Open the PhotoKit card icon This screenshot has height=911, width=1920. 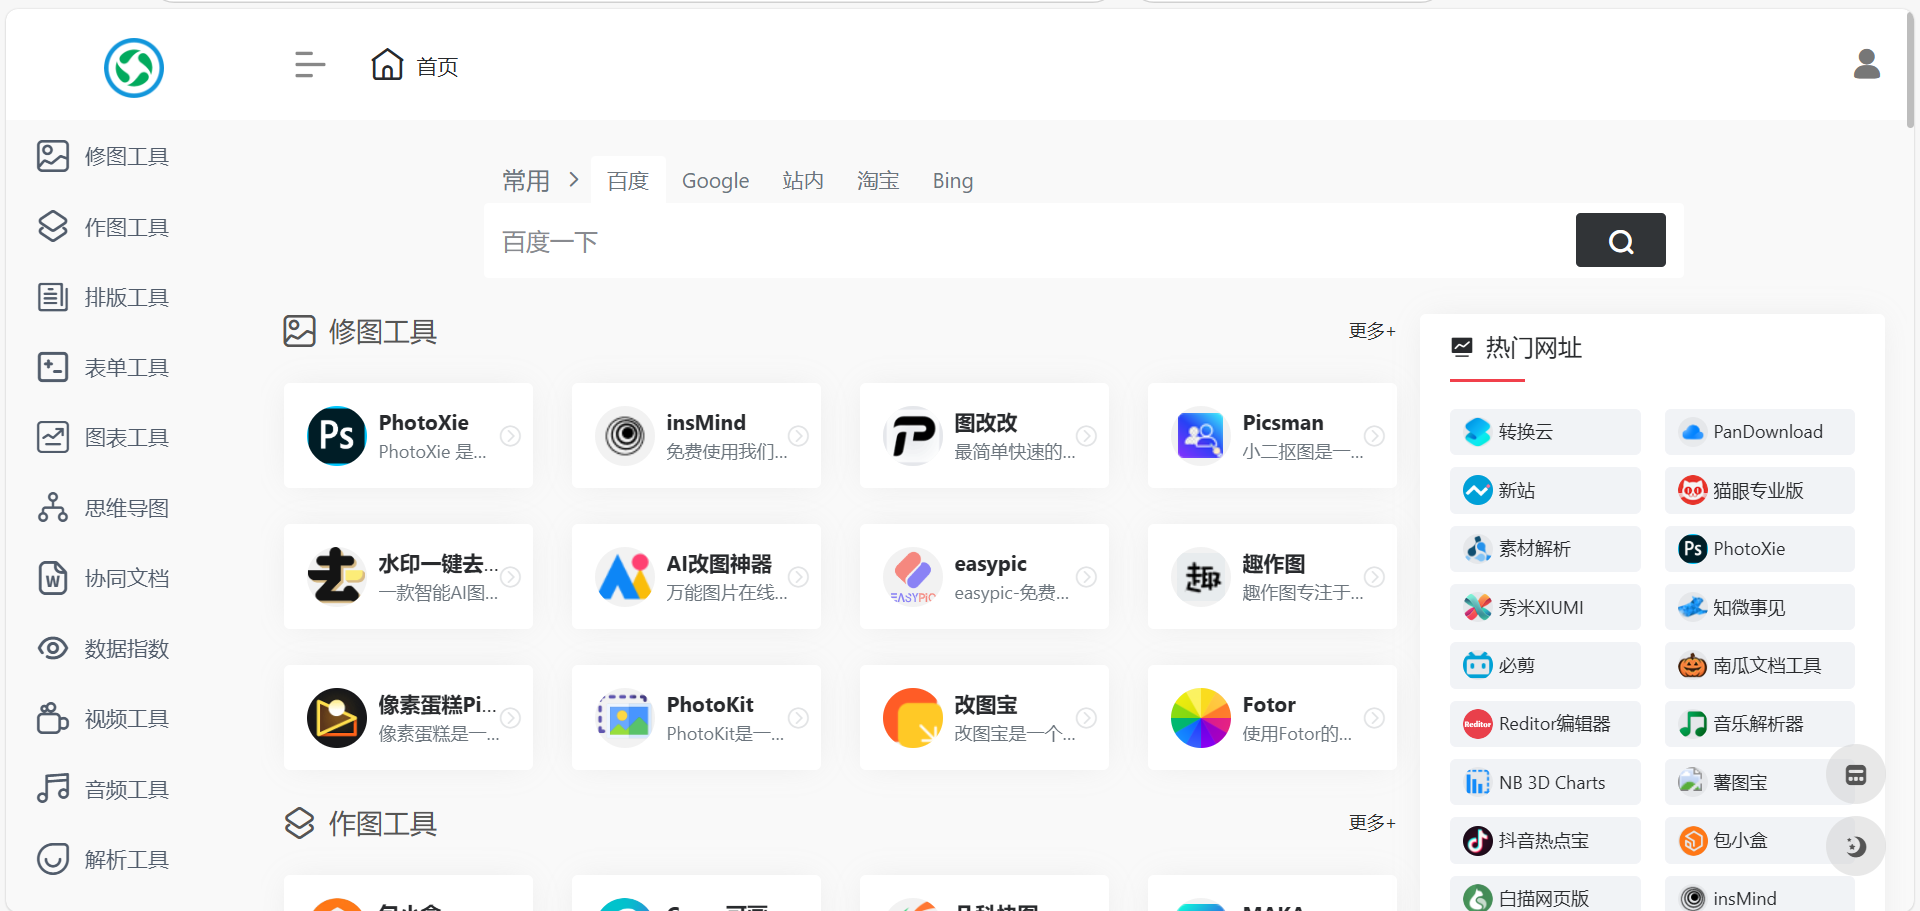624,718
